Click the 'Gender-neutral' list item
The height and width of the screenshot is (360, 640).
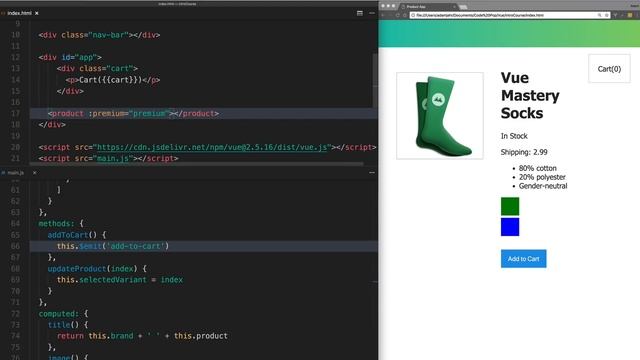tap(543, 186)
